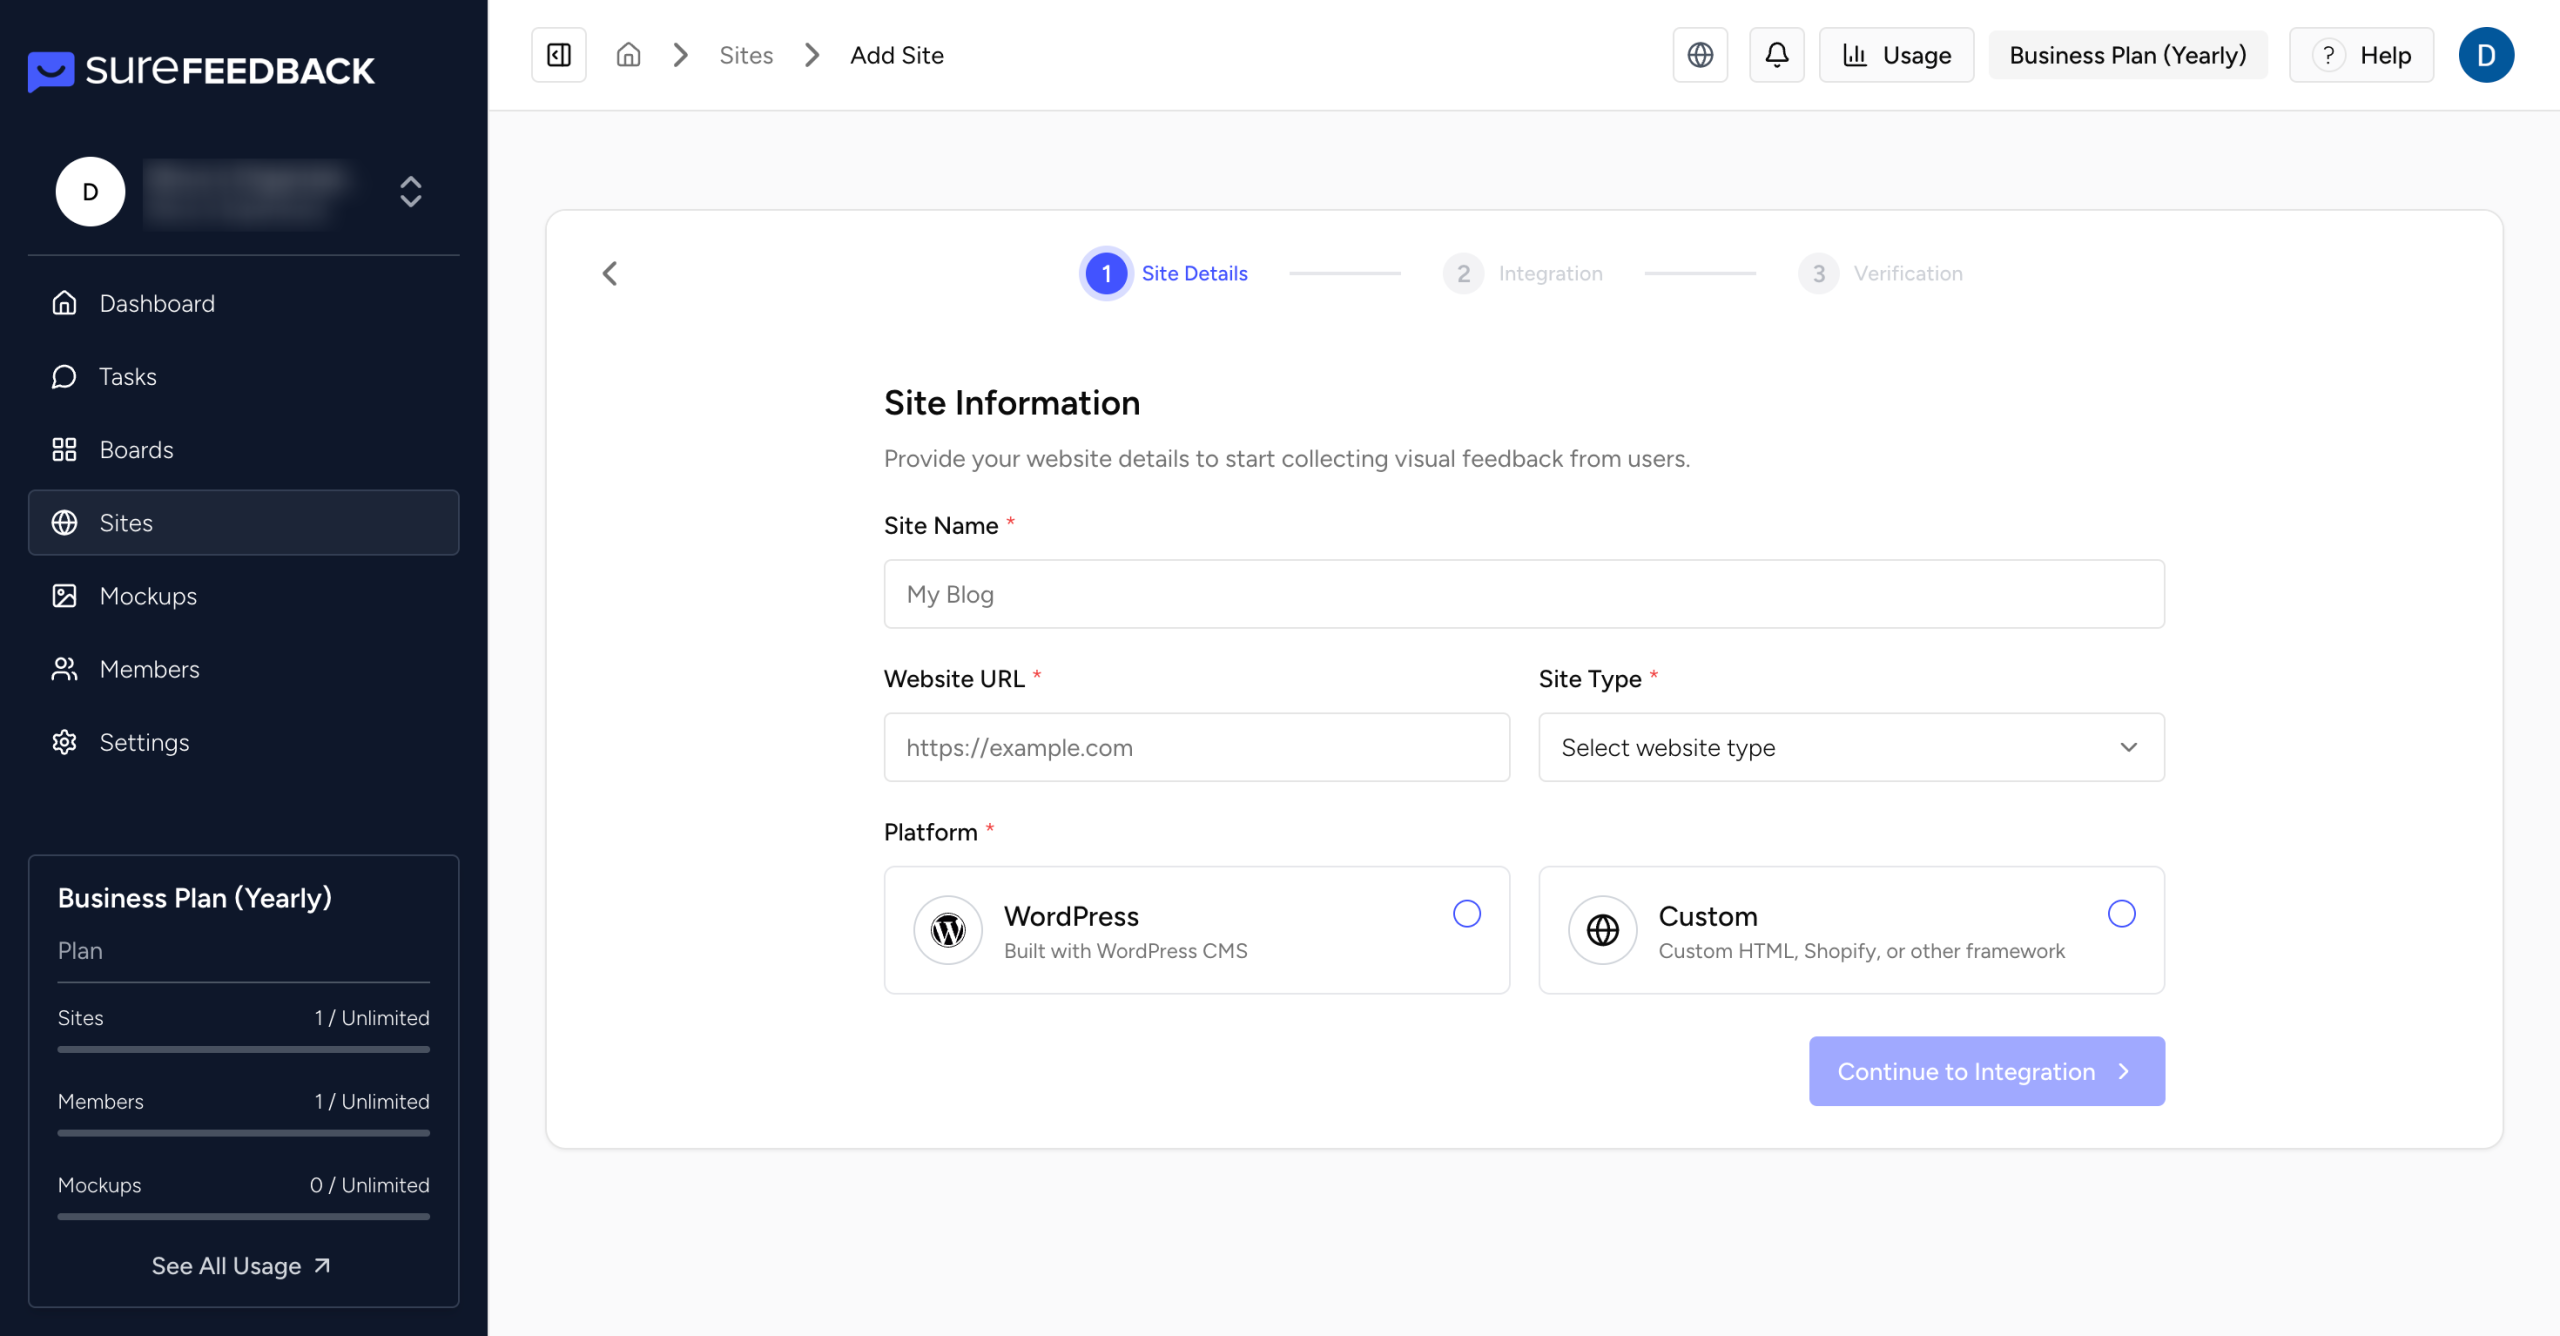
Task: Go to Members in the sidebar
Action: click(149, 669)
